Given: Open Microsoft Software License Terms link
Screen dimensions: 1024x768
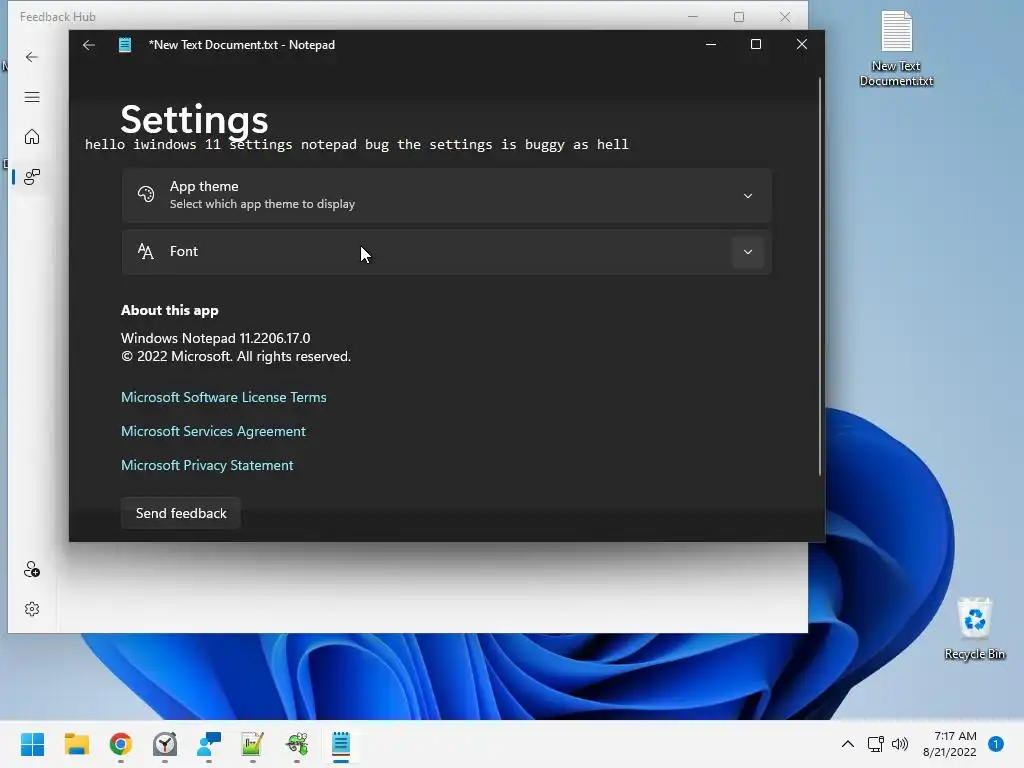Looking at the screenshot, I should click(223, 397).
